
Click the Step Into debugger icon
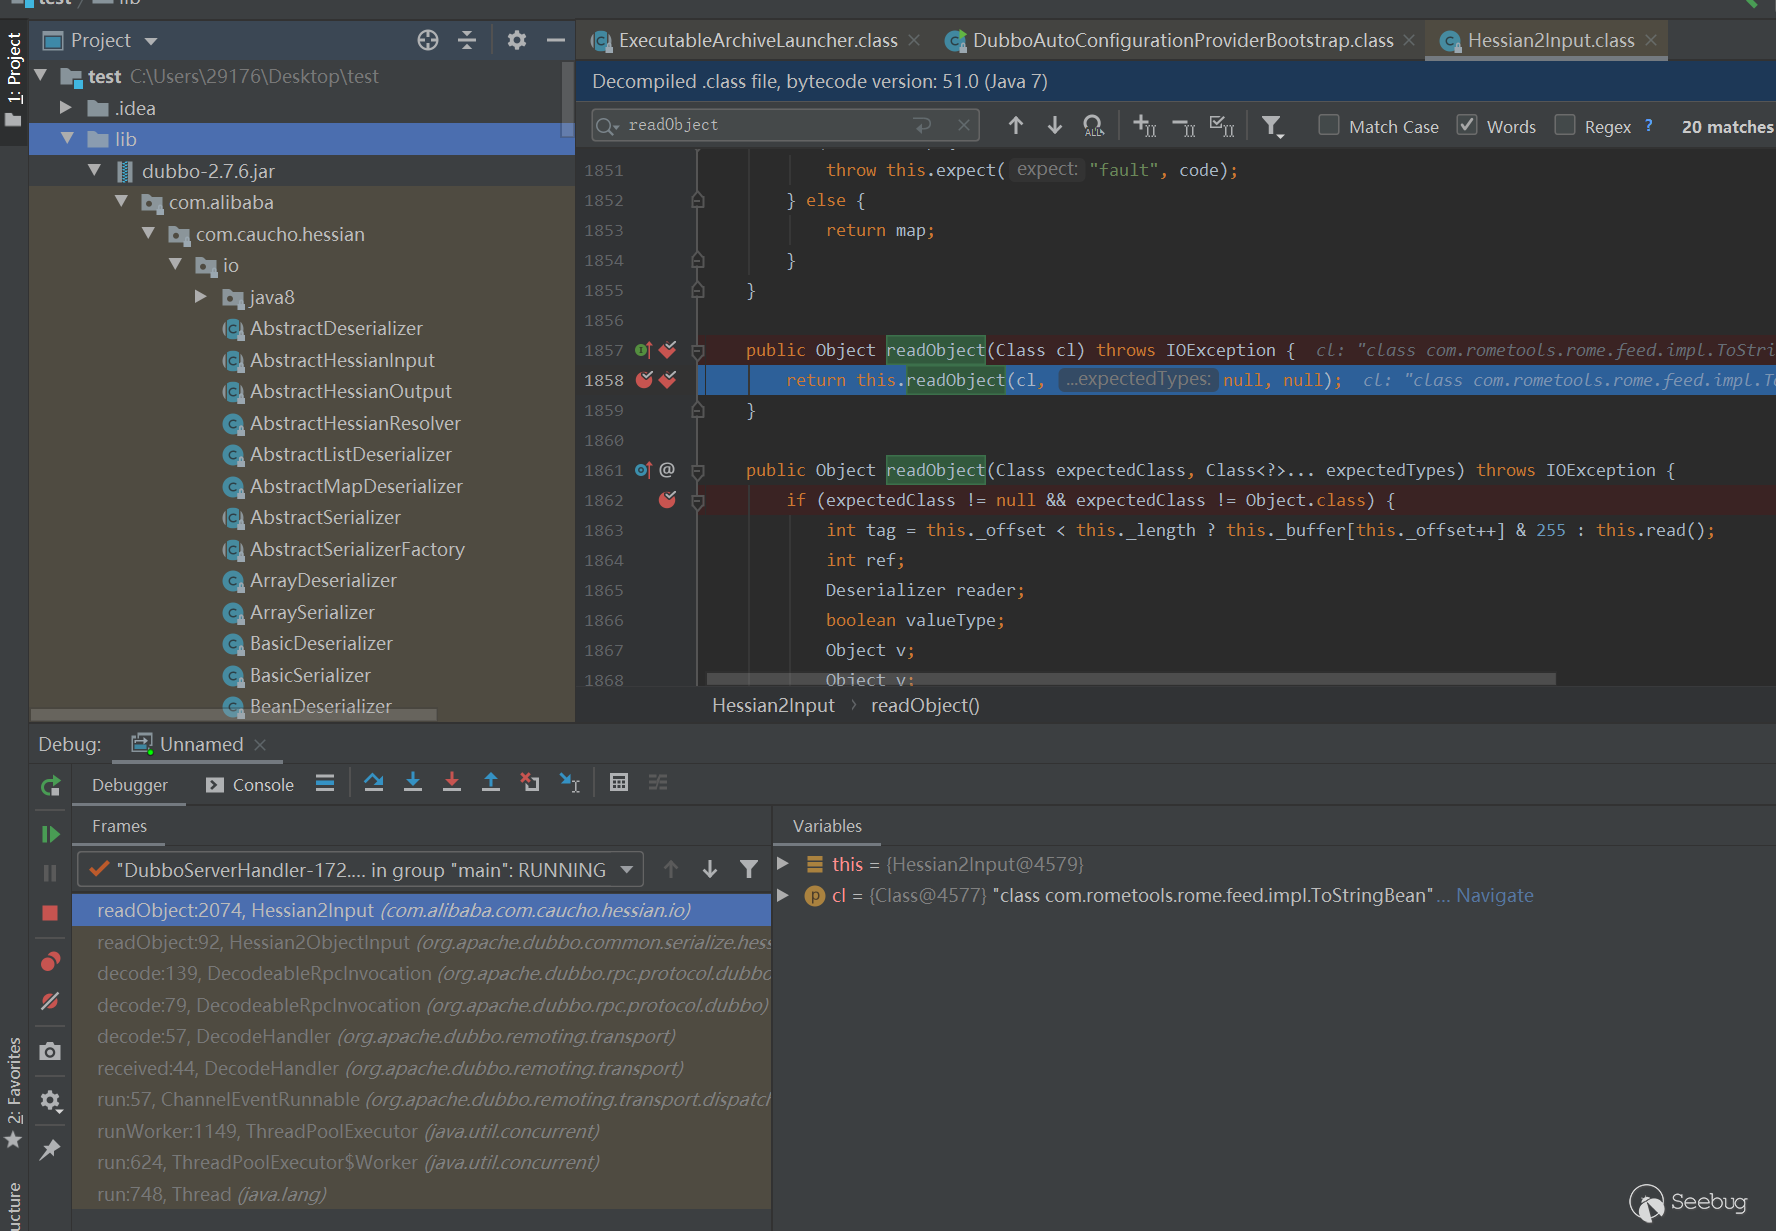click(x=413, y=783)
